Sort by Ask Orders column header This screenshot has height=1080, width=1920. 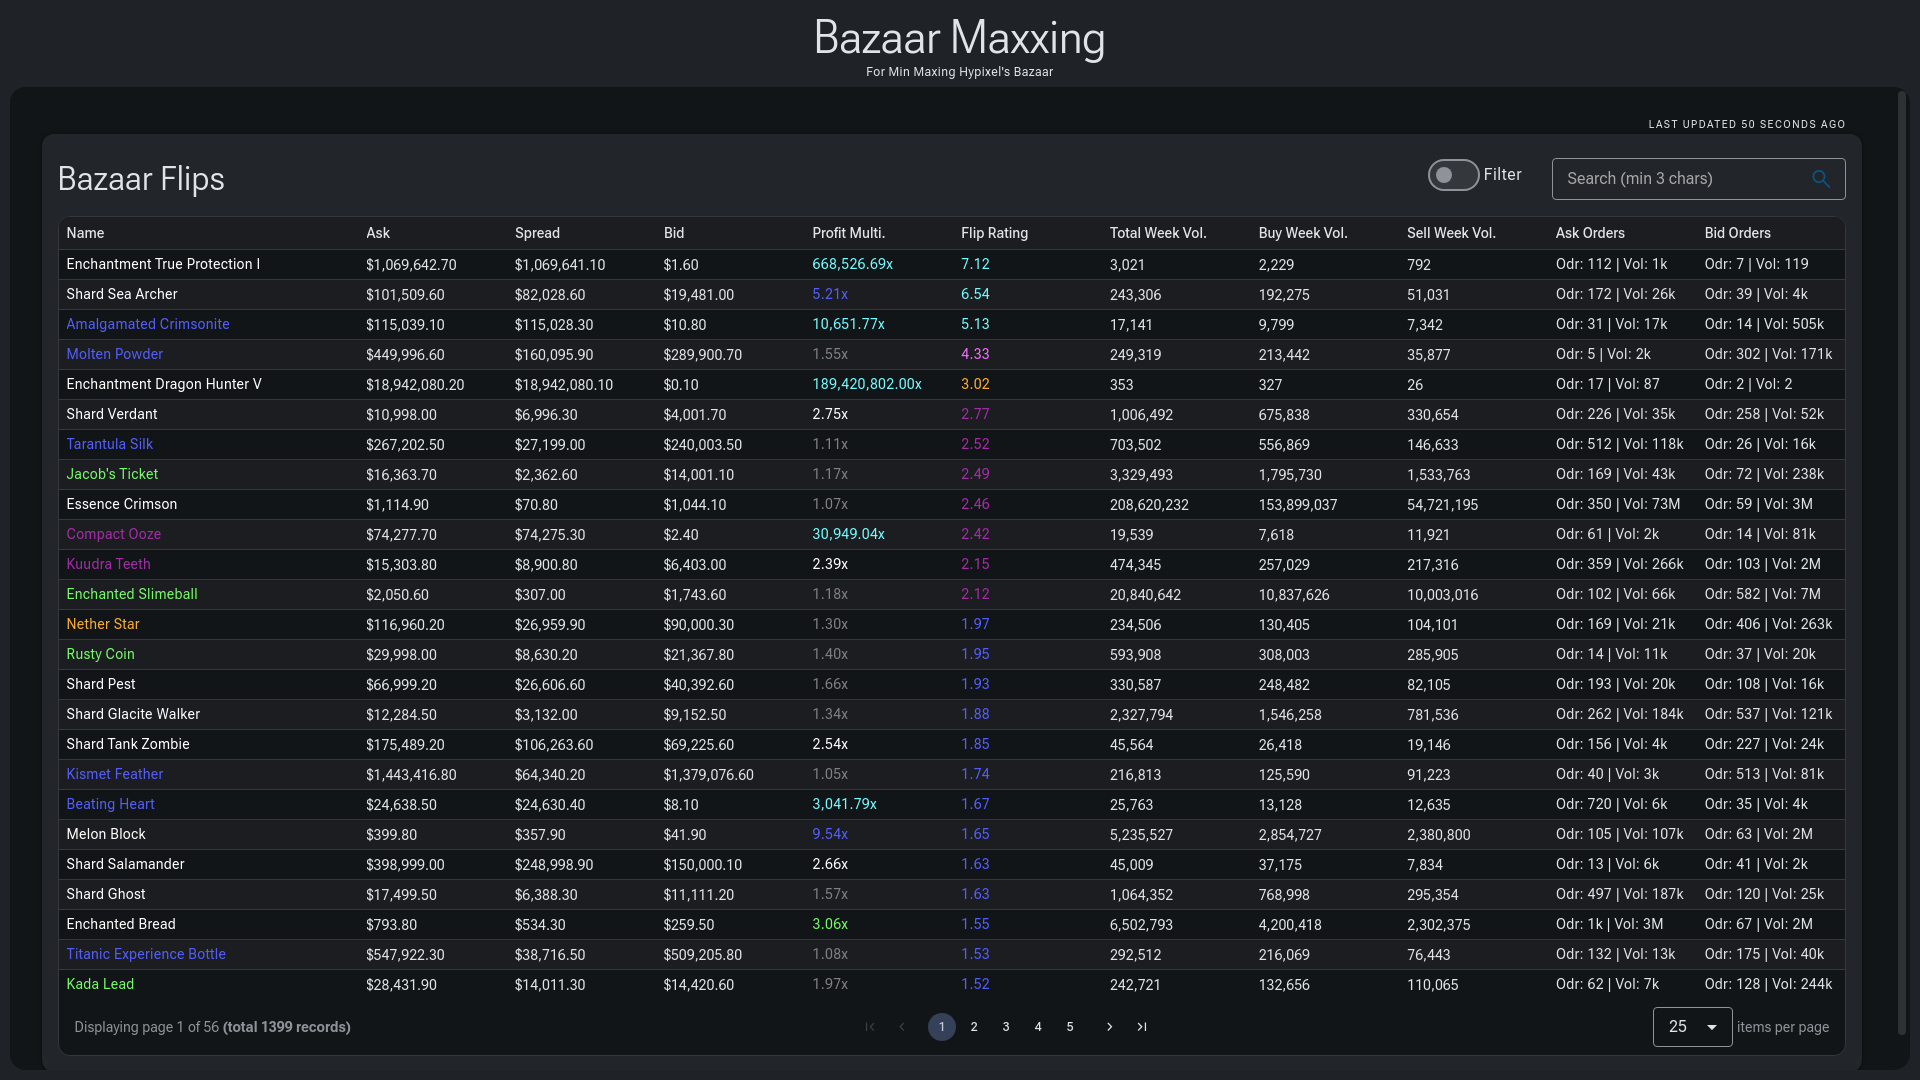[x=1590, y=233]
